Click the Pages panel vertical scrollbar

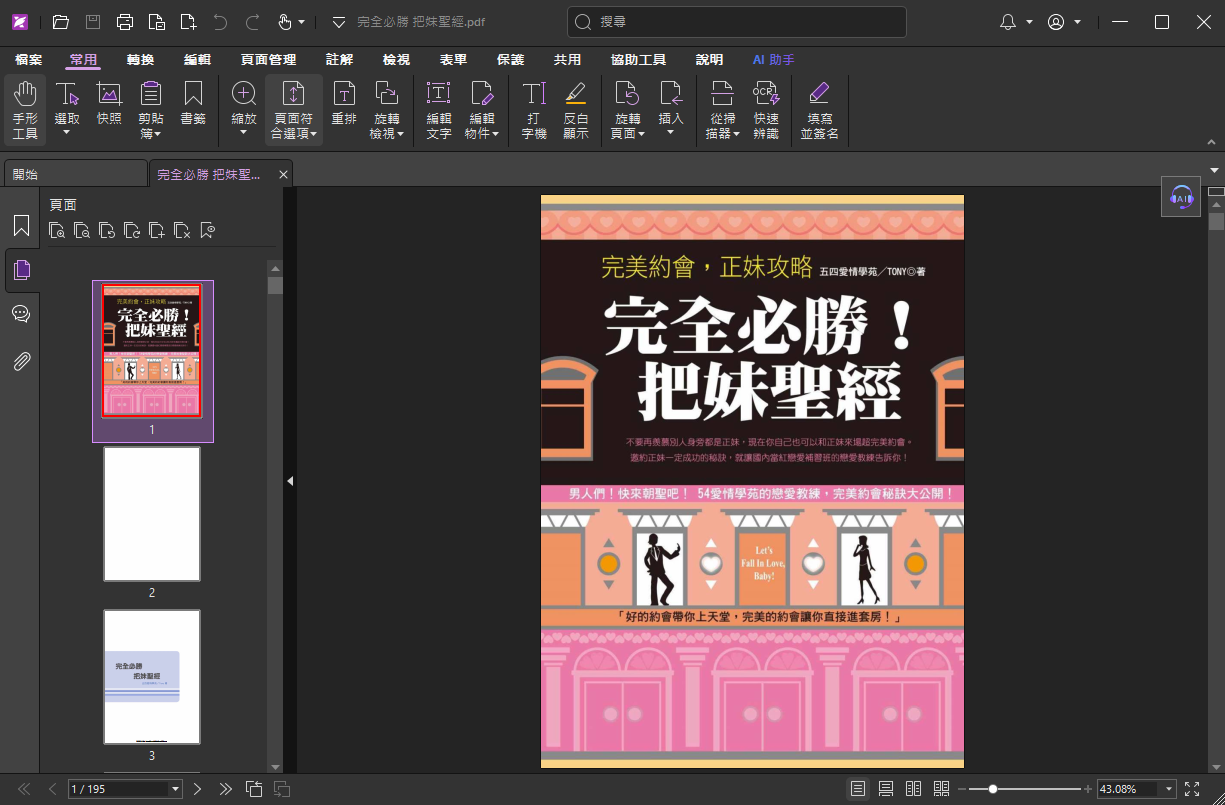(x=275, y=516)
